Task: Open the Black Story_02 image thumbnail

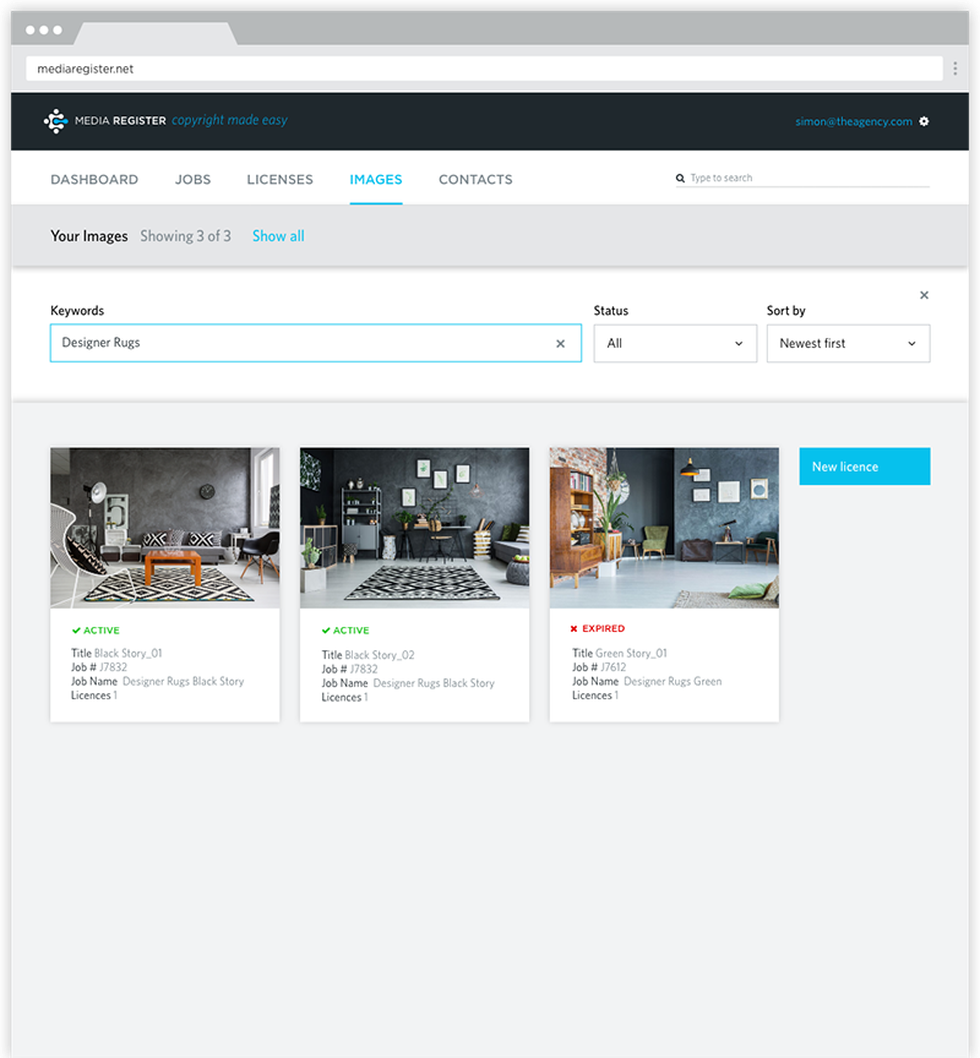Action: 414,527
